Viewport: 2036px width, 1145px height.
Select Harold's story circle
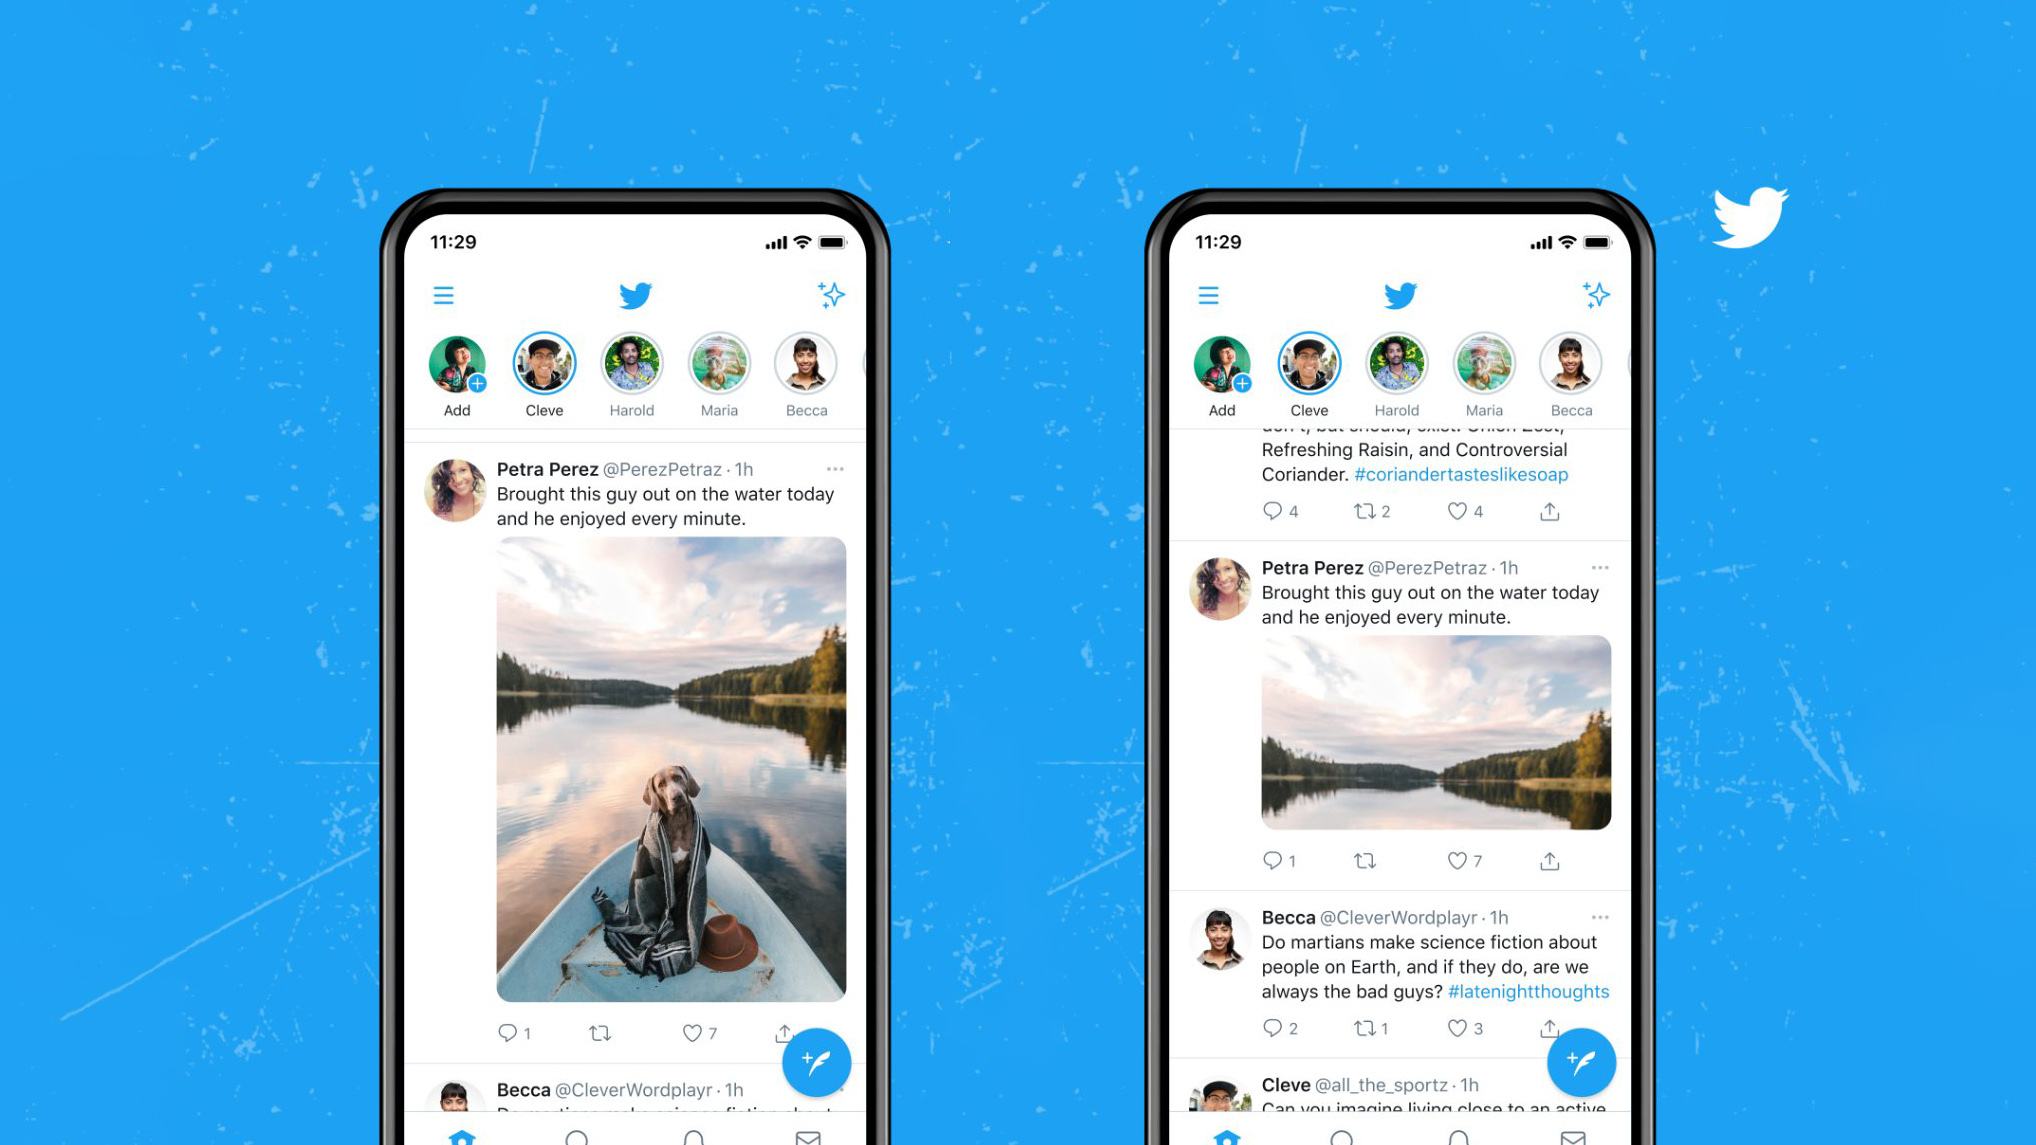[x=632, y=365]
